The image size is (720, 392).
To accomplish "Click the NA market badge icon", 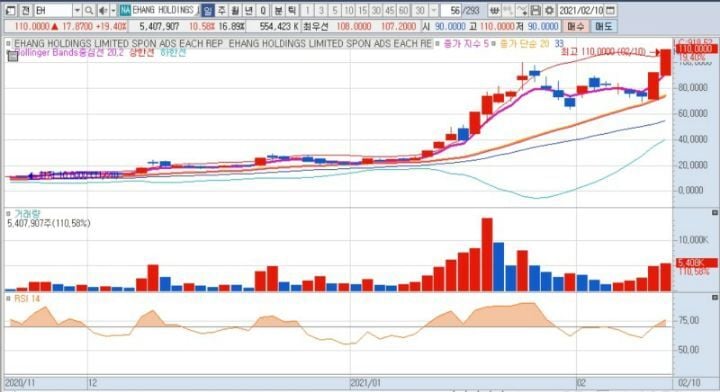I will [124, 10].
